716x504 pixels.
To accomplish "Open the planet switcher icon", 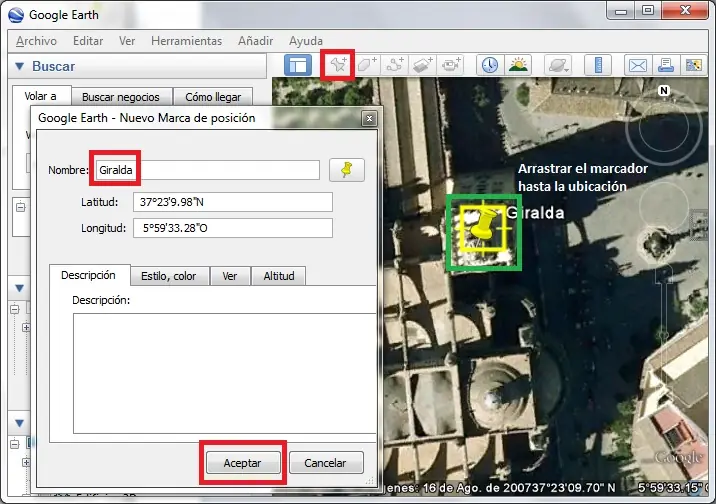I will click(558, 65).
